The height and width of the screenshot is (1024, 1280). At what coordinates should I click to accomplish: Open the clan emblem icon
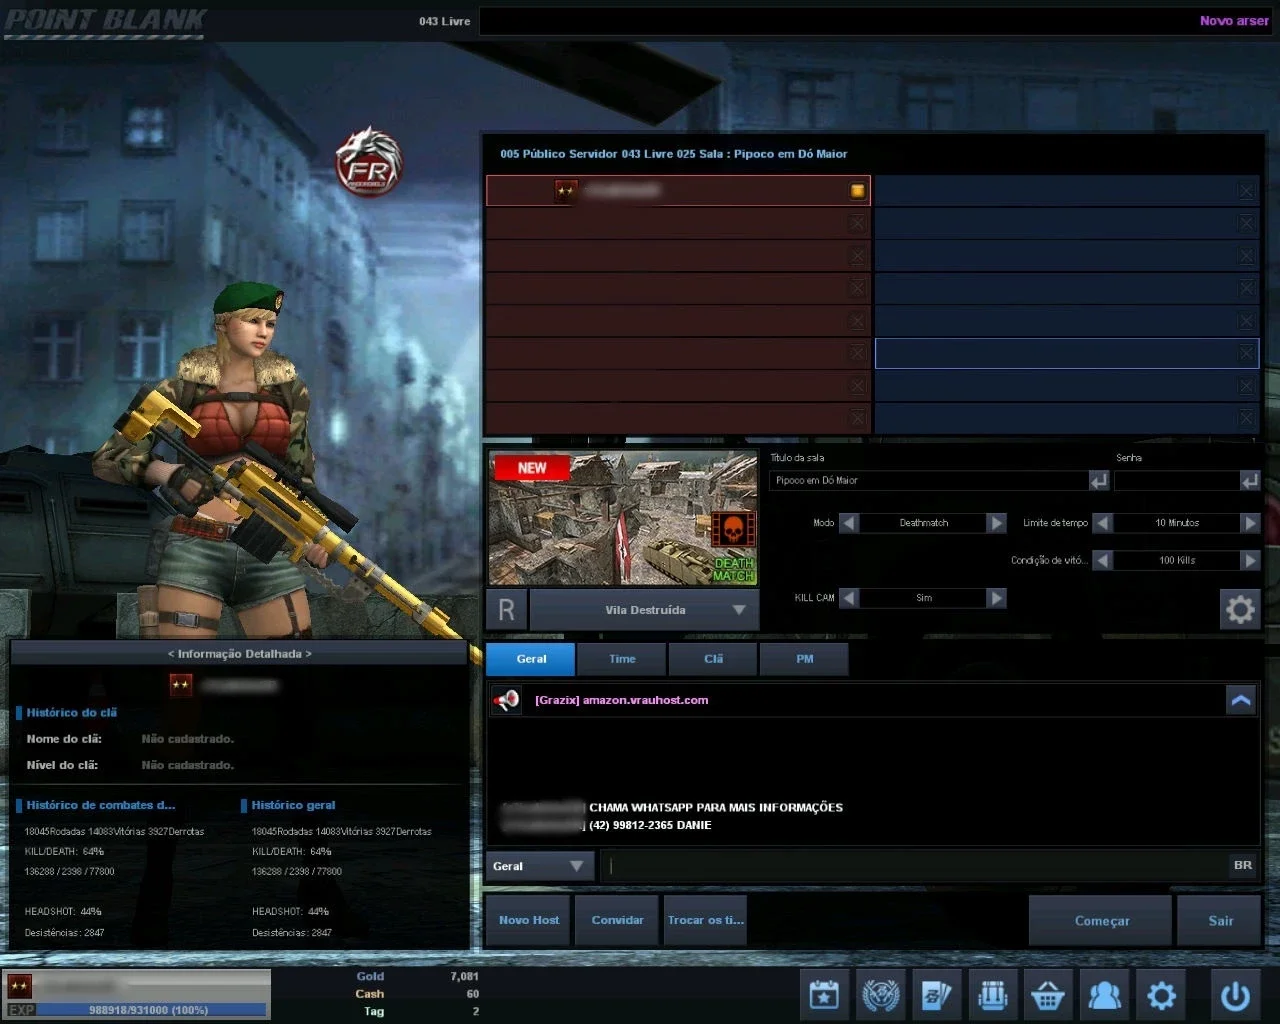pos(881,995)
